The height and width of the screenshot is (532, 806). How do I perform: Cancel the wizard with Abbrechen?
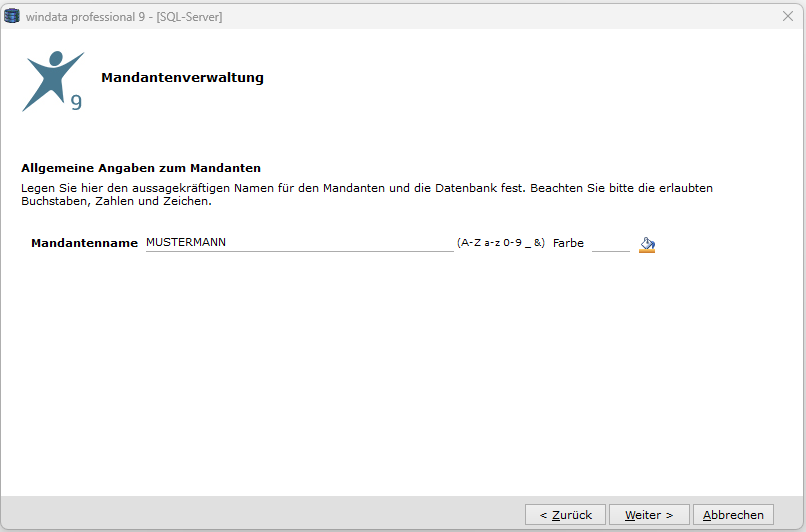[x=733, y=515]
